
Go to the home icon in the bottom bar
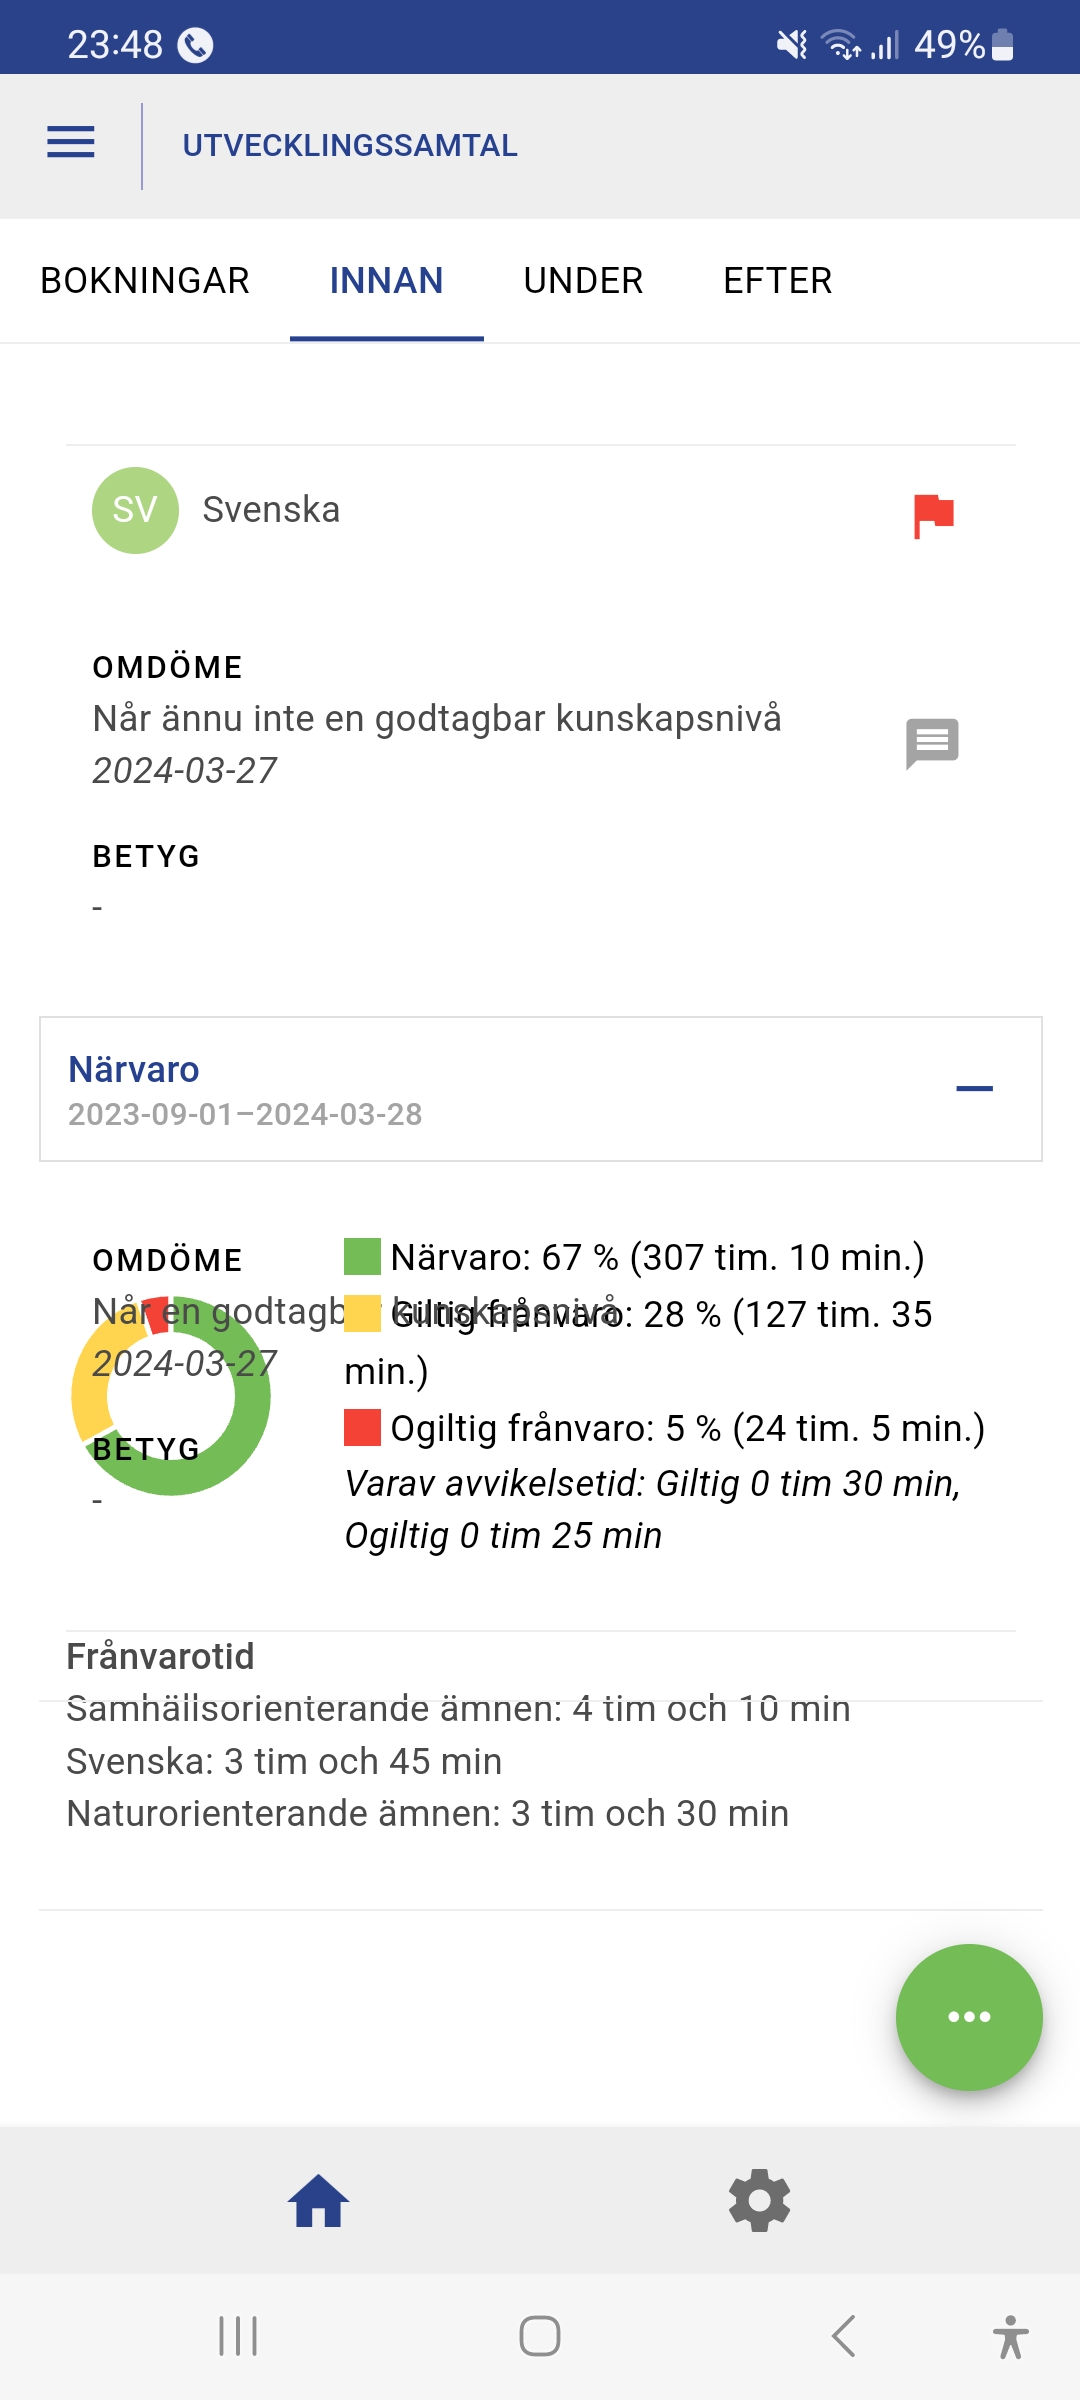(x=318, y=2201)
